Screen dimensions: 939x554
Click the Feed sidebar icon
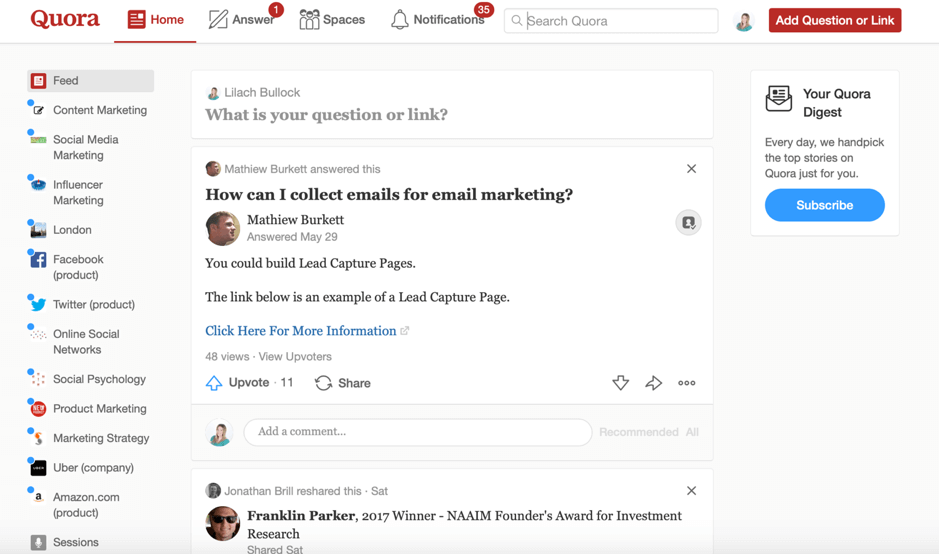click(x=38, y=81)
